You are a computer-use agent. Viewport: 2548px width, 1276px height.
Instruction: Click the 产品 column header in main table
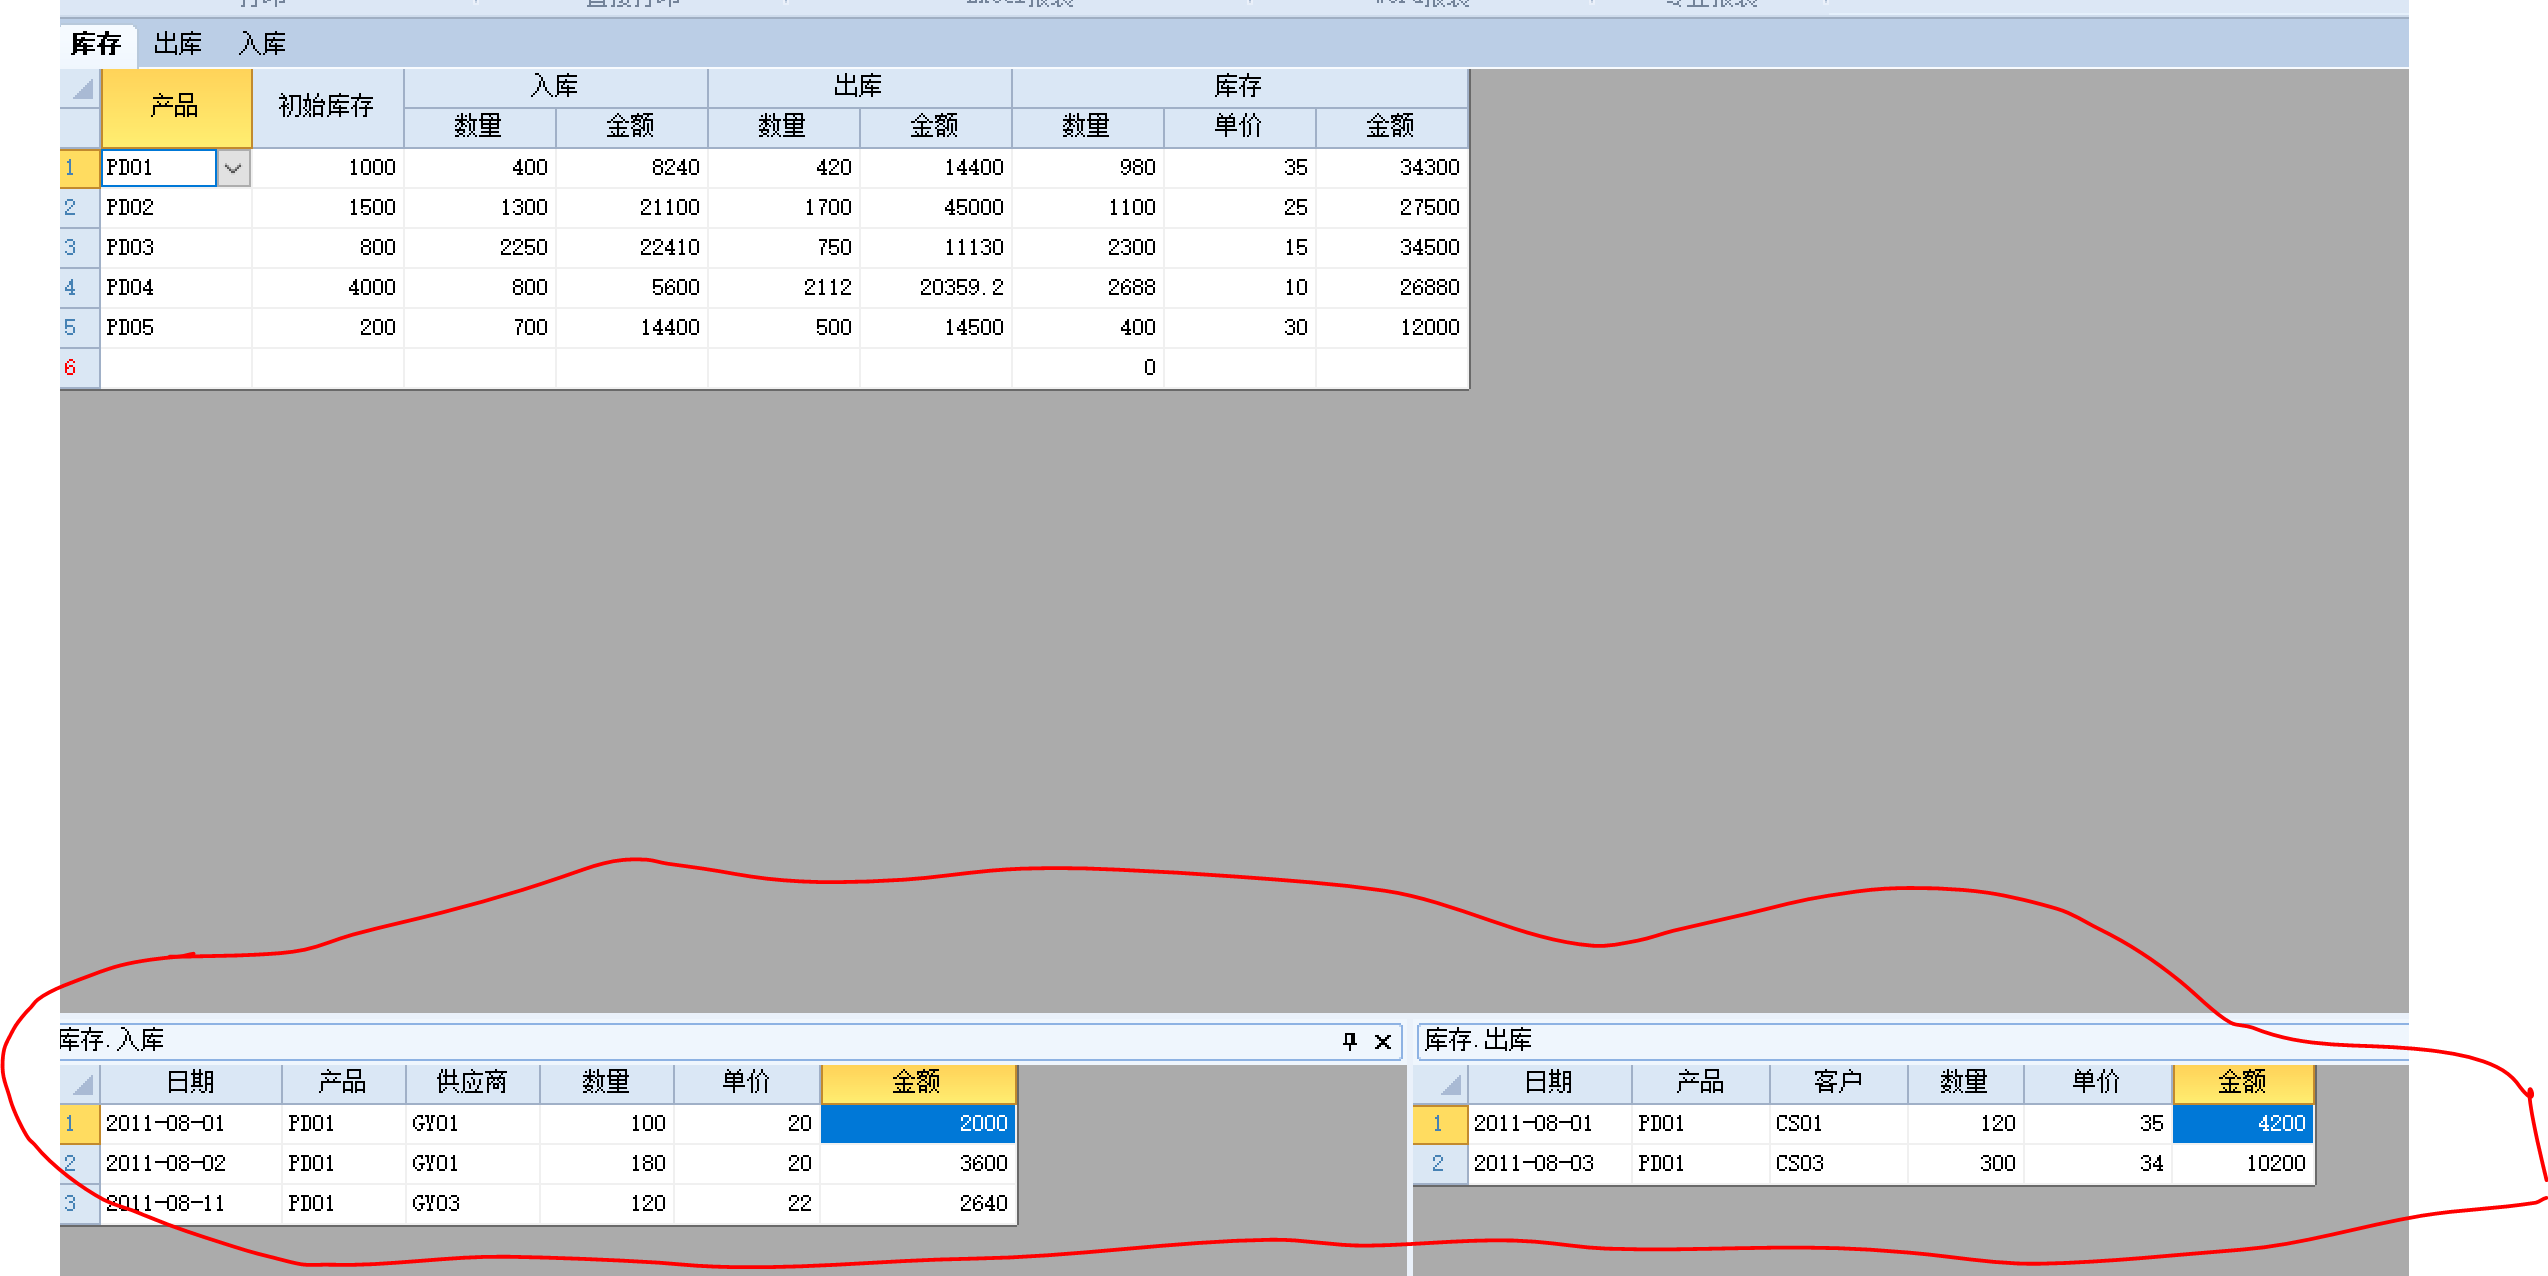pos(175,106)
